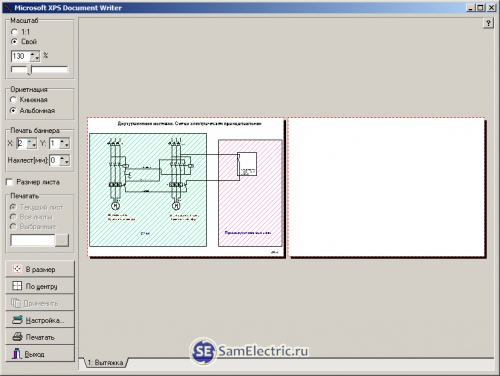Select the empty second banner page preview
Screen dimensions: 500x376
tap(387, 187)
